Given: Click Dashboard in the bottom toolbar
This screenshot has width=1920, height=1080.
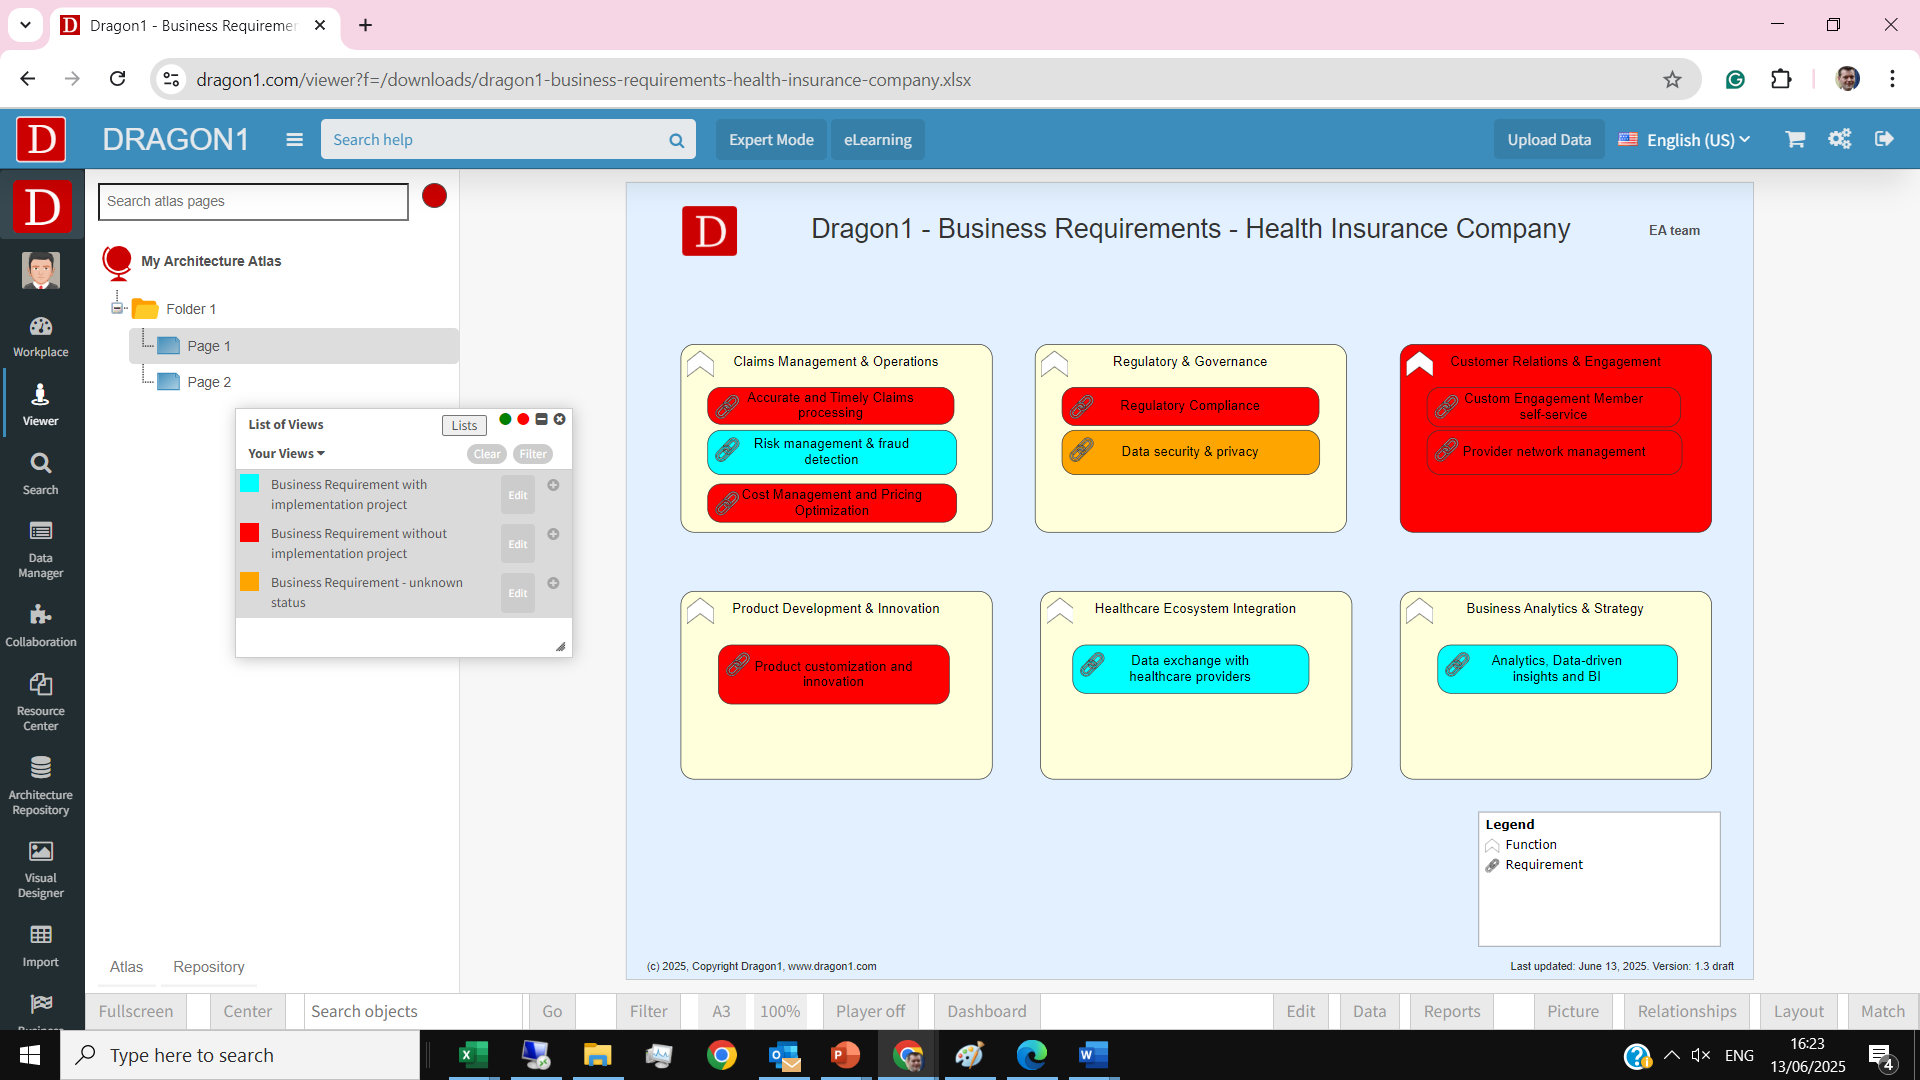Looking at the screenshot, I should coord(987,1012).
